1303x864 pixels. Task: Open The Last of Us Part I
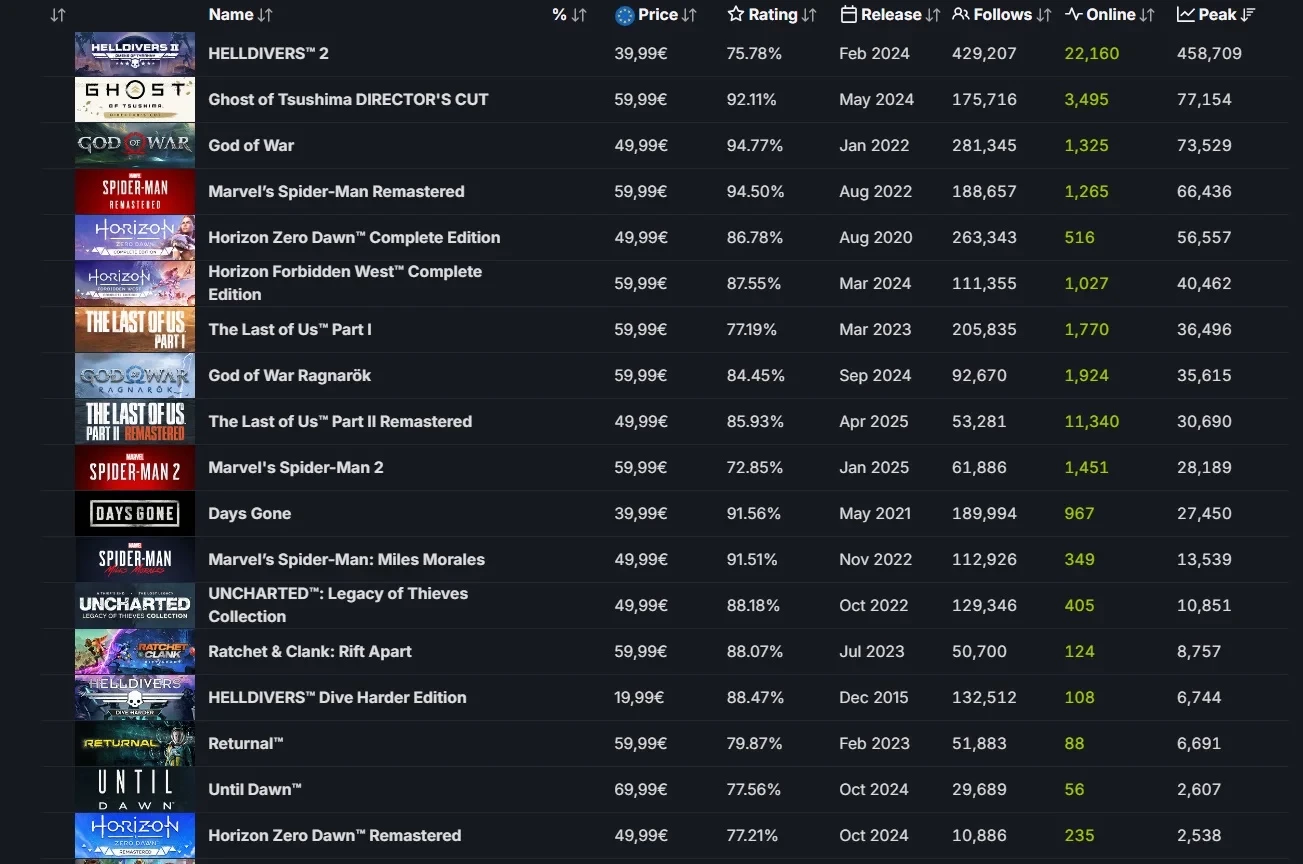coord(289,330)
